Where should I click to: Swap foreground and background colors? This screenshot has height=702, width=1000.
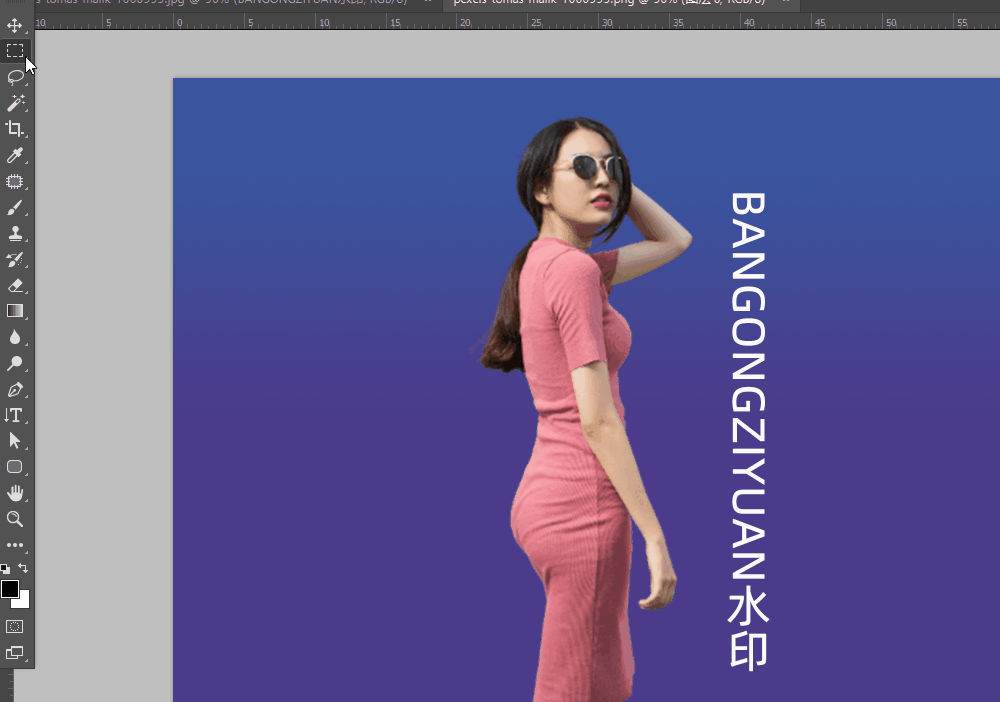[x=24, y=568]
